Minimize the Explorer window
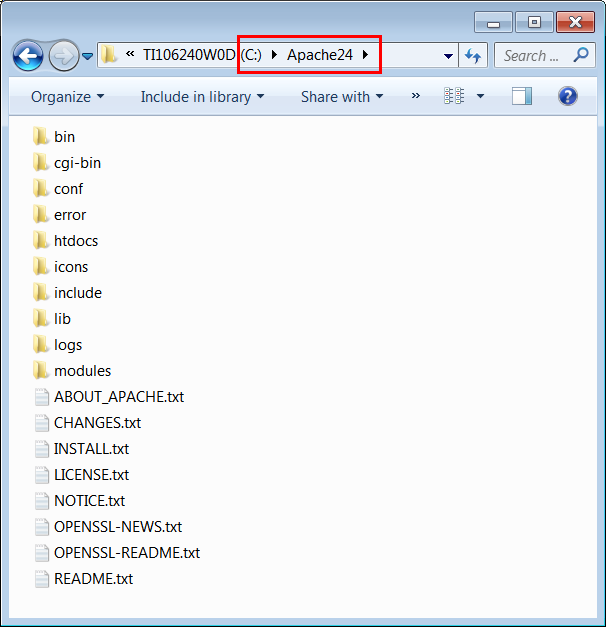Screen dimensions: 606x627 [x=493, y=22]
